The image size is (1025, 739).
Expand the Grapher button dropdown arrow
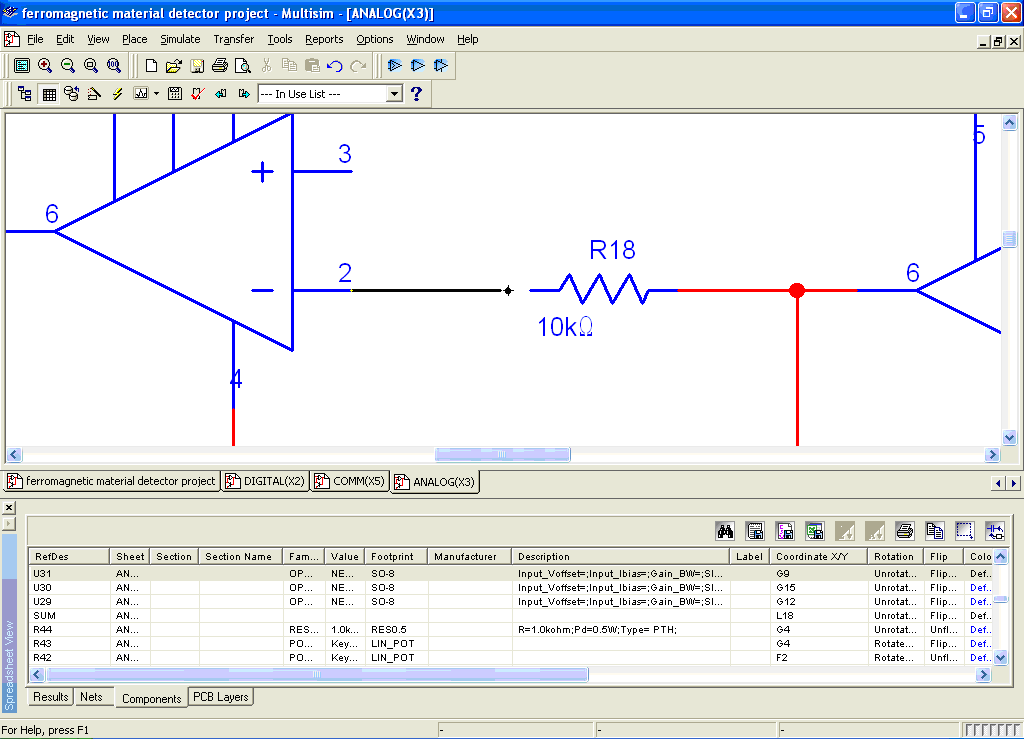(156, 94)
